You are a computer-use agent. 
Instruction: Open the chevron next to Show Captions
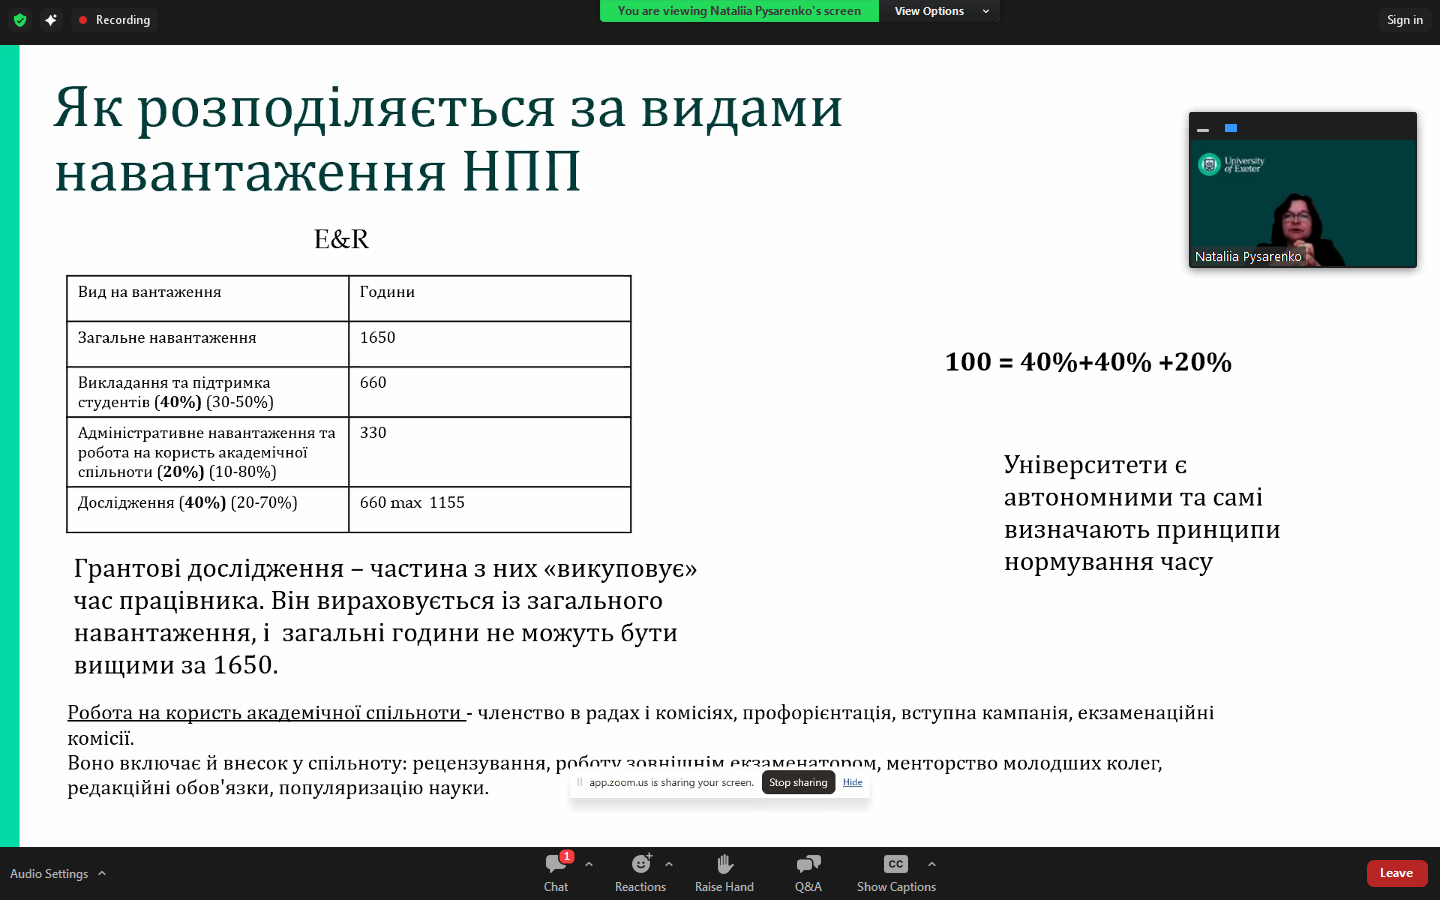click(x=932, y=864)
